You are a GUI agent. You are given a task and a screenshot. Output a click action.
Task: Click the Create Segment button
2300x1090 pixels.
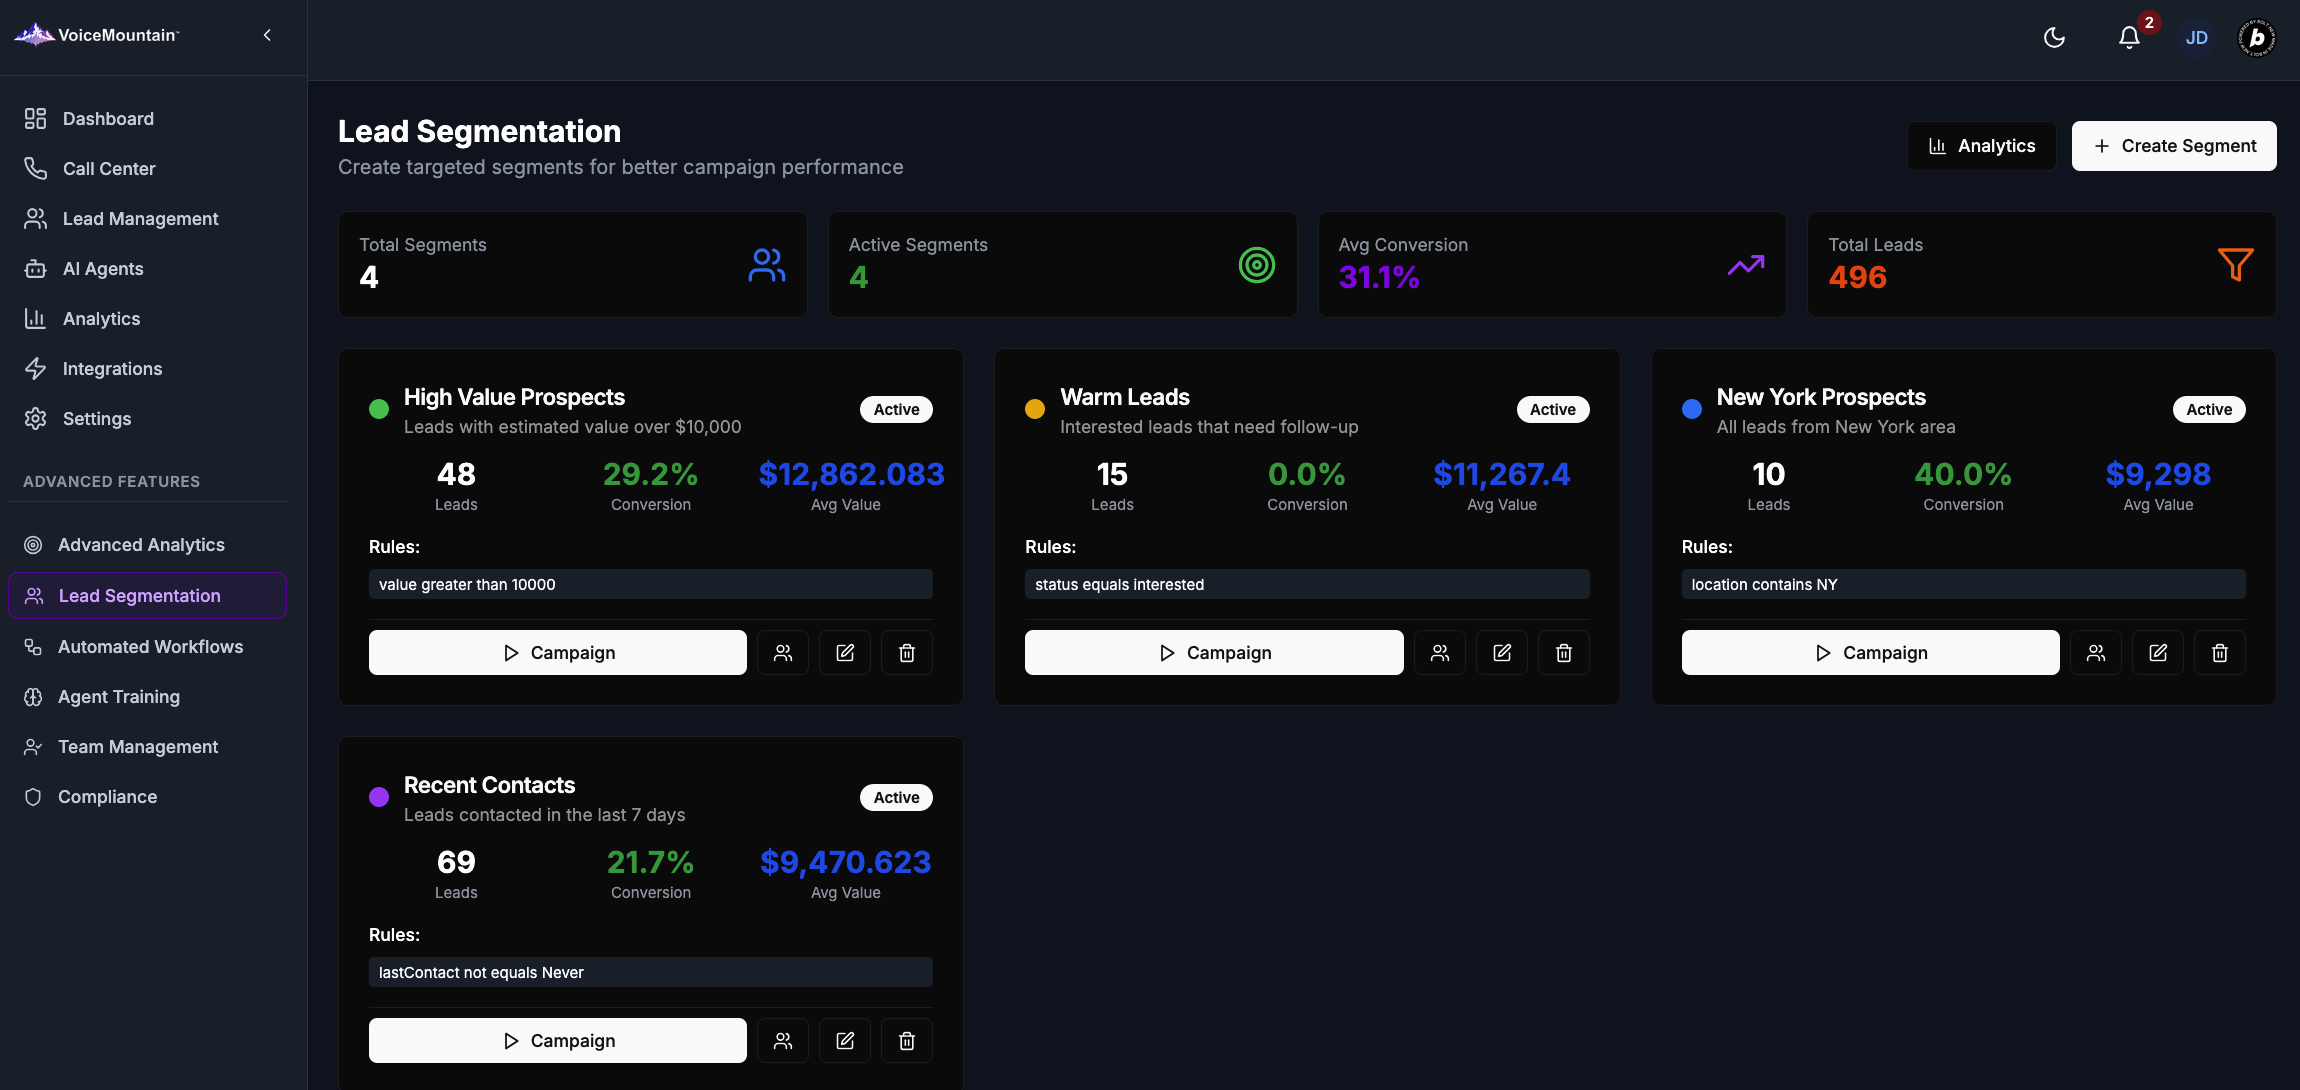pyautogui.click(x=2173, y=146)
